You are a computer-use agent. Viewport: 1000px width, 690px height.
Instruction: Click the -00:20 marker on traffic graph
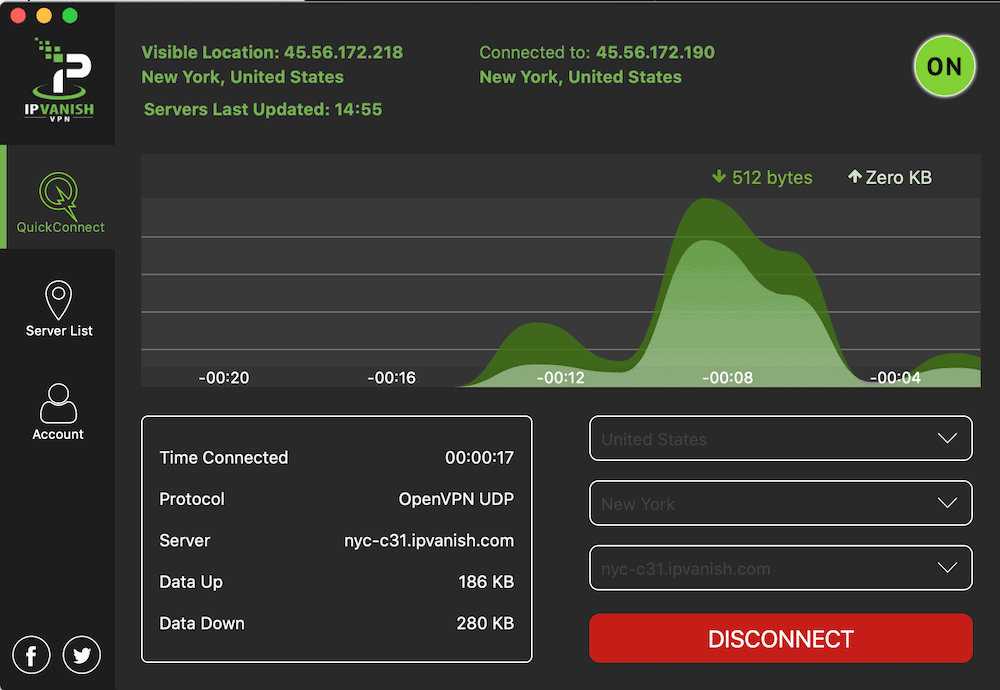click(223, 378)
